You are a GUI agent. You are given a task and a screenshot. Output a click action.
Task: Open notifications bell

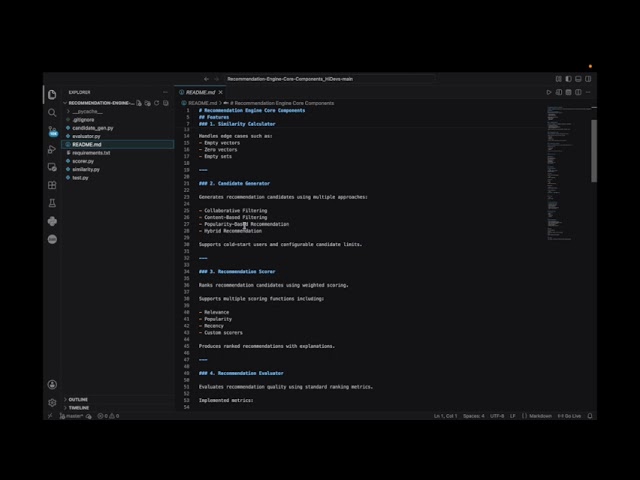tap(590, 416)
